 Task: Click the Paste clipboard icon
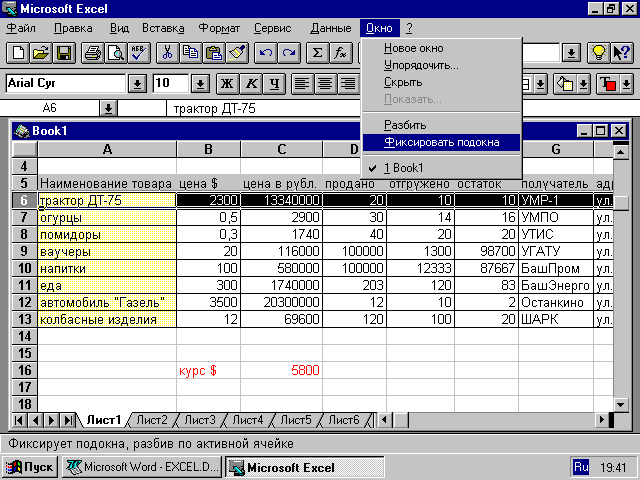click(213, 53)
